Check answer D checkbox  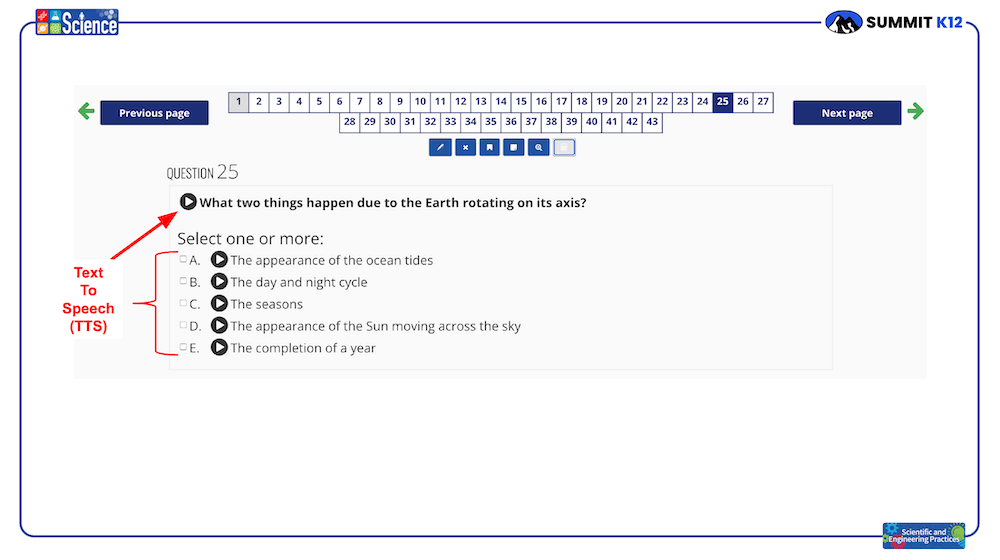click(x=183, y=325)
